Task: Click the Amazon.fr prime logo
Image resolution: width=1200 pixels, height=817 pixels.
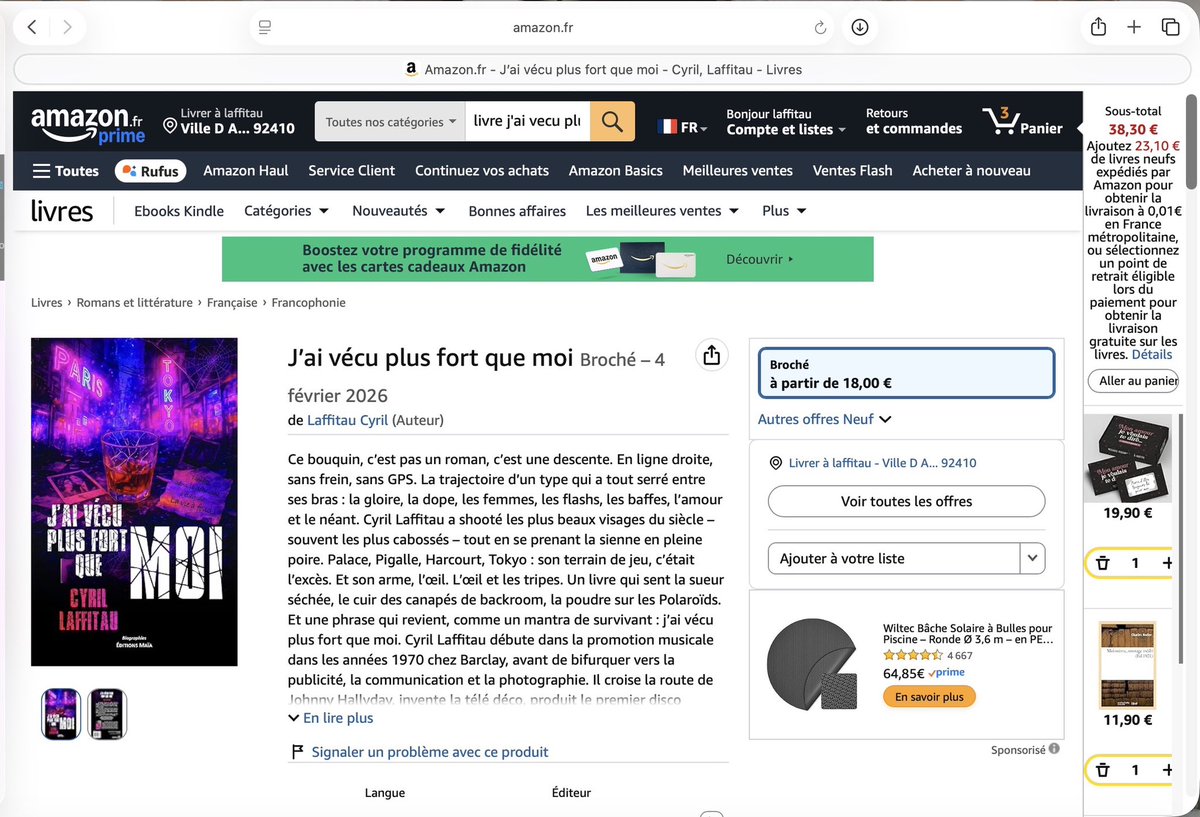Action: [x=88, y=124]
